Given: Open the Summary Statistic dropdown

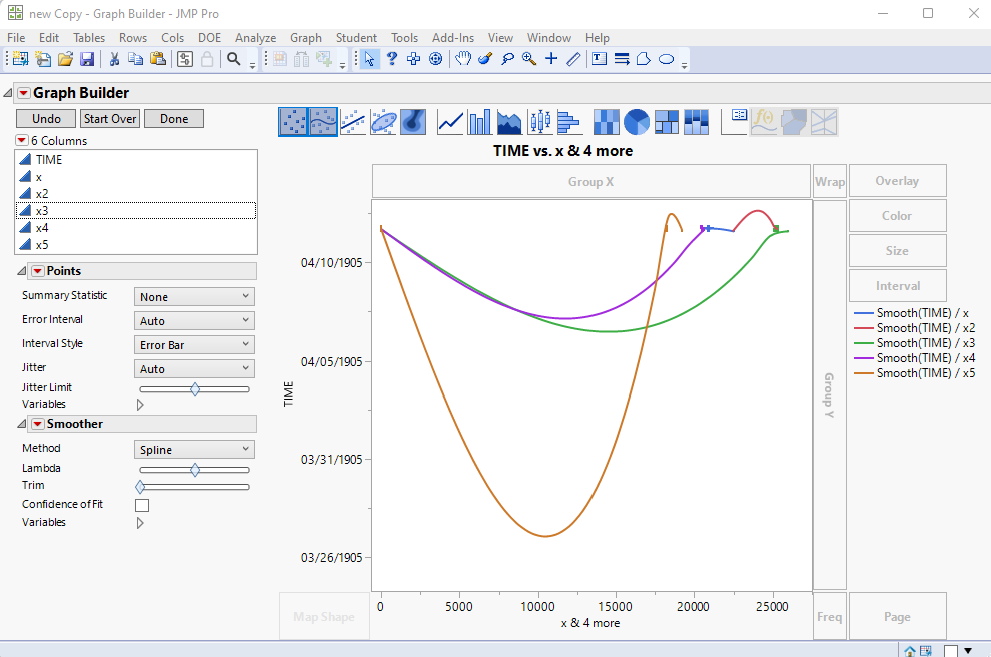Looking at the screenshot, I should coord(194,296).
